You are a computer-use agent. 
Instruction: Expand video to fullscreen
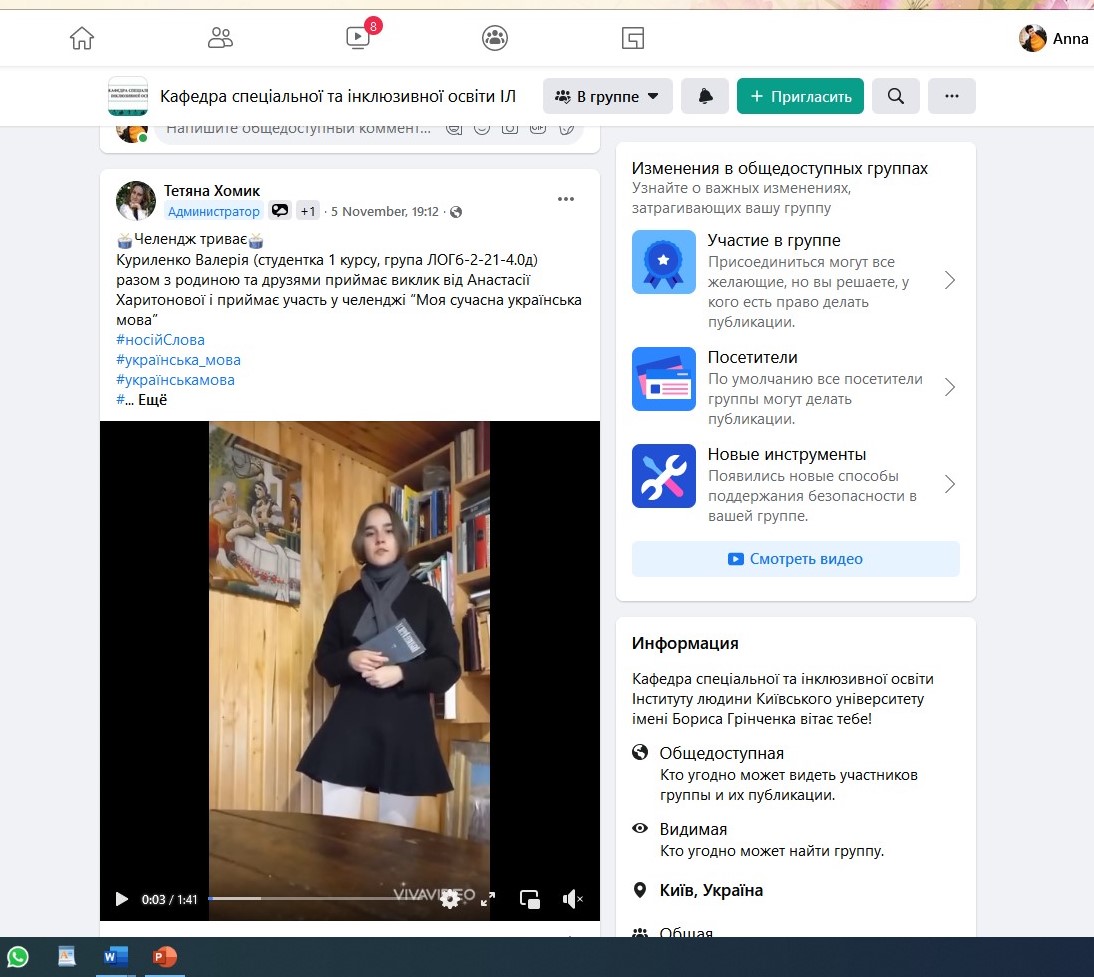click(488, 899)
